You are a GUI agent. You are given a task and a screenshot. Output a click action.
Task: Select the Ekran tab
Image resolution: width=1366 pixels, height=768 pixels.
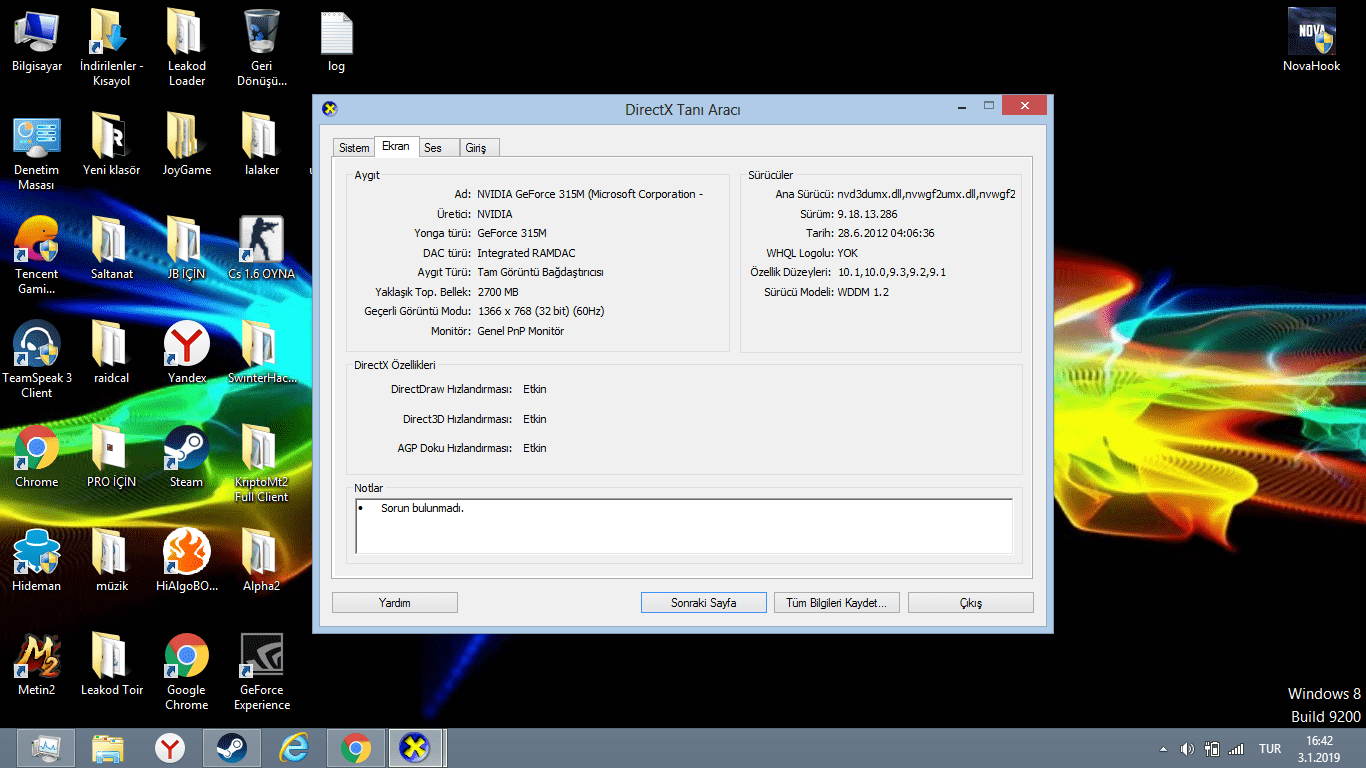[x=396, y=146]
